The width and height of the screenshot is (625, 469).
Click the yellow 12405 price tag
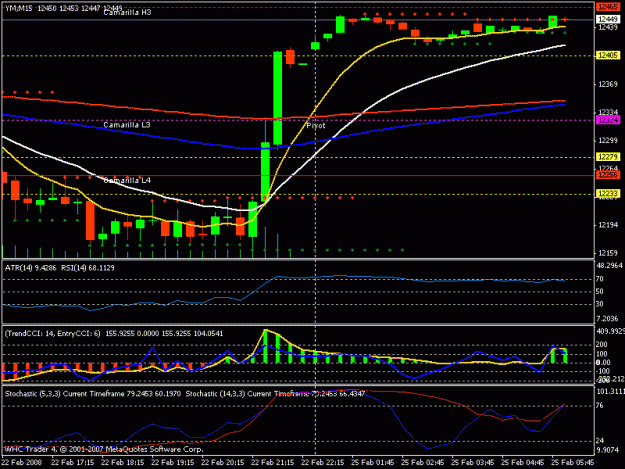[x=607, y=55]
